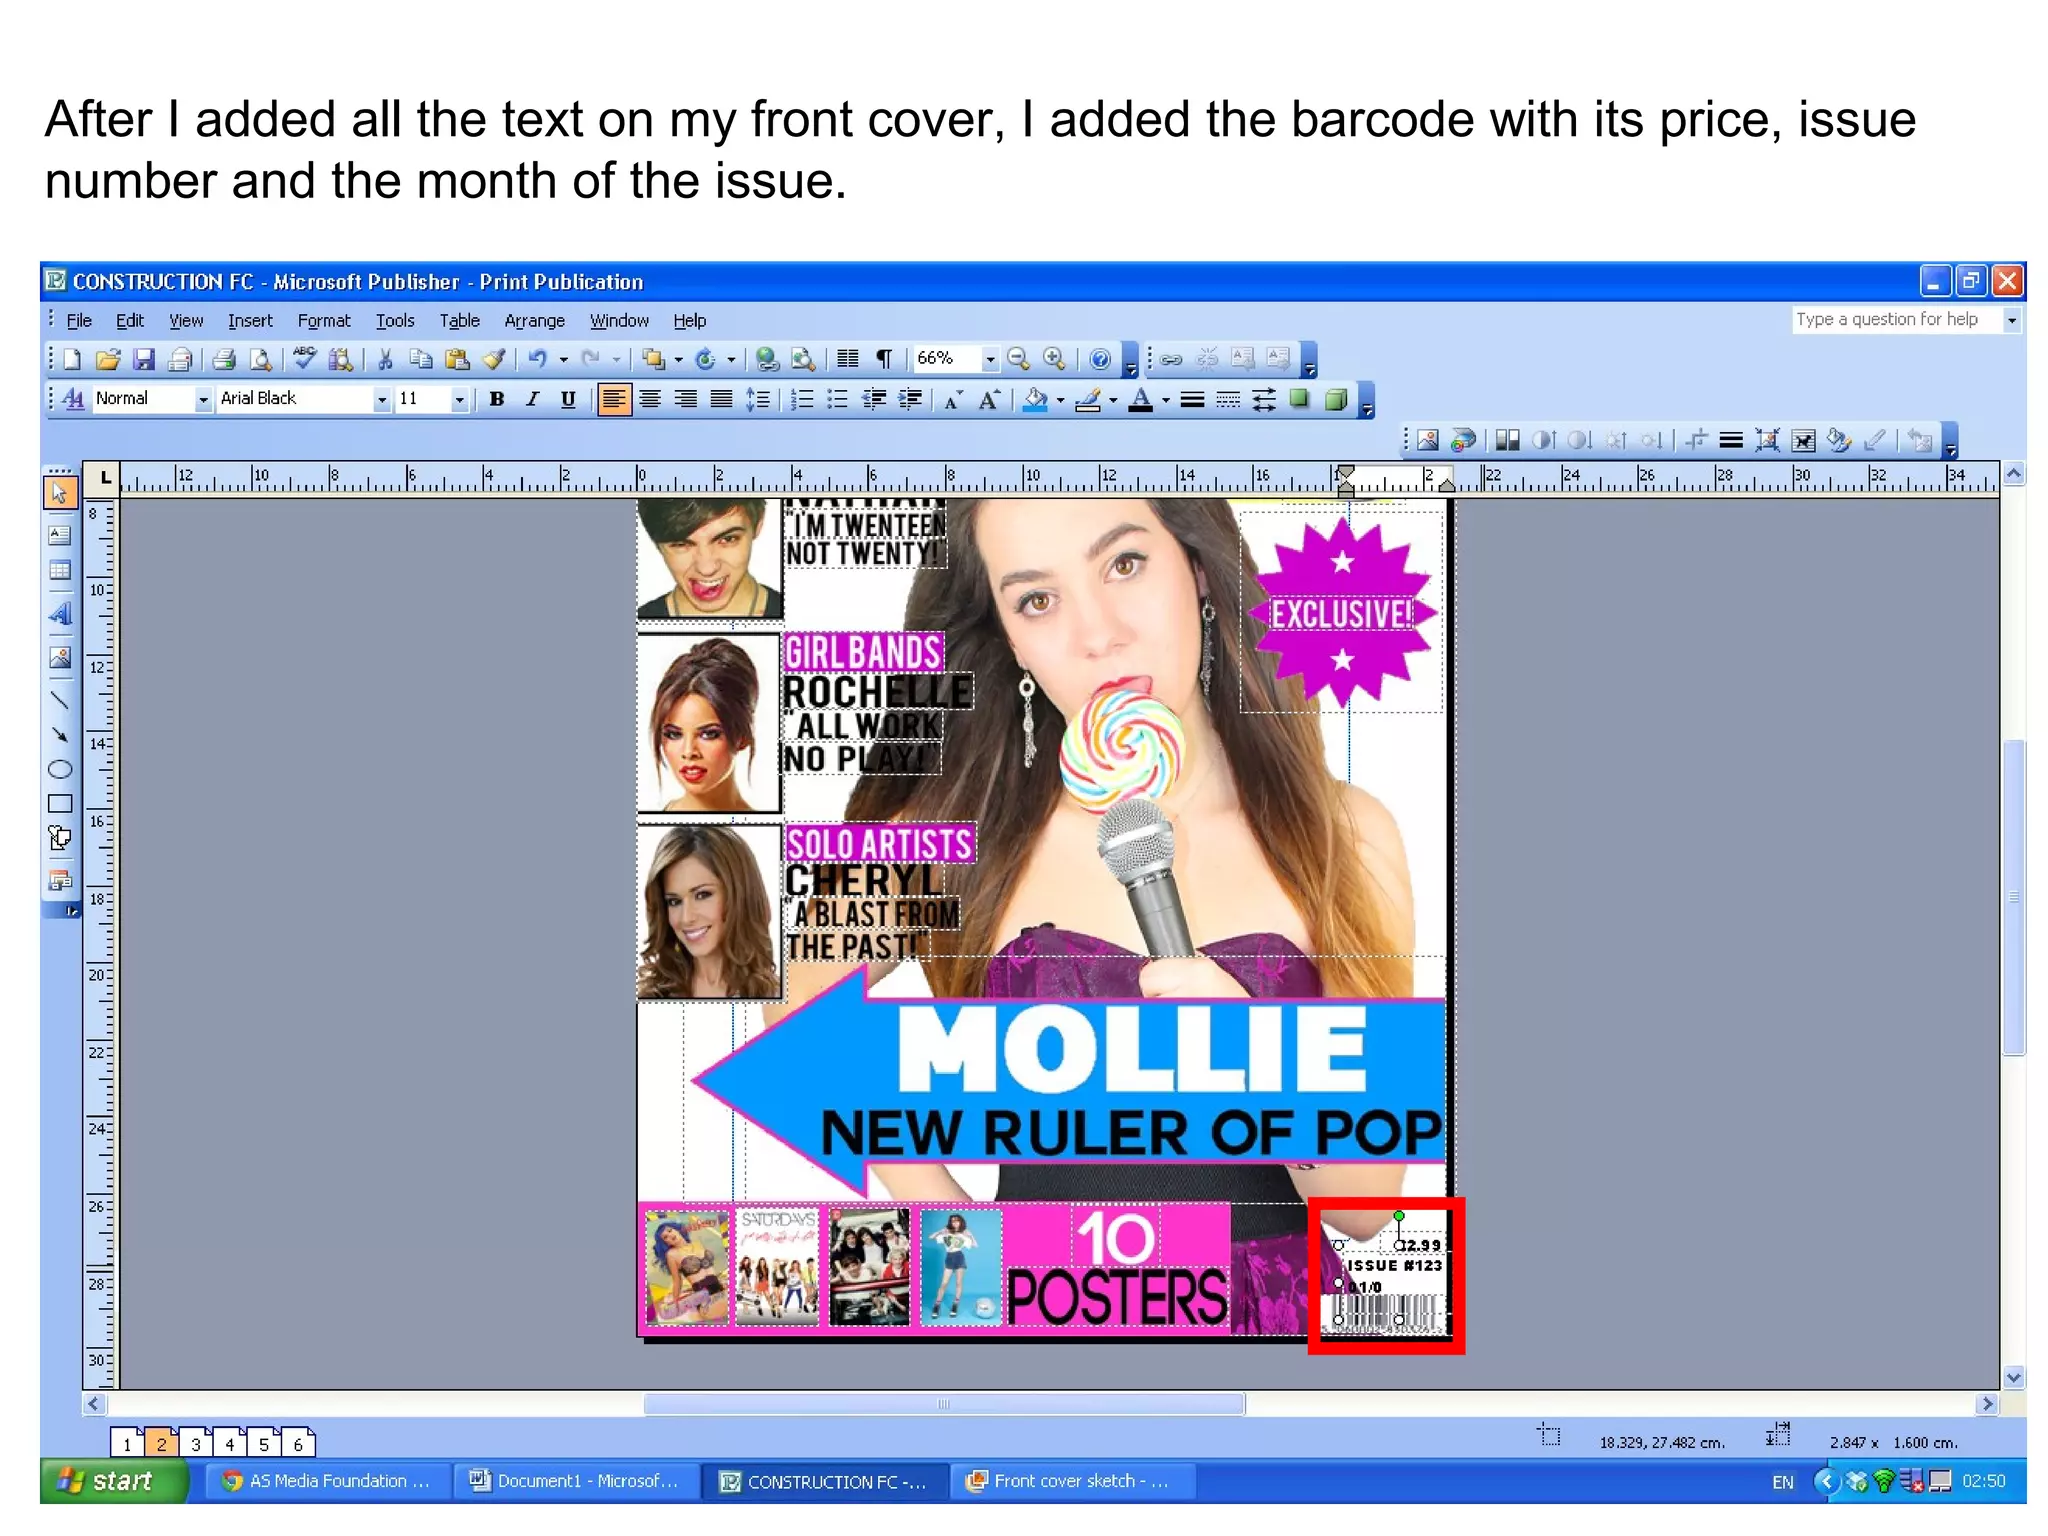2048x1536 pixels.
Task: Paste from clipboard
Action: click(457, 359)
